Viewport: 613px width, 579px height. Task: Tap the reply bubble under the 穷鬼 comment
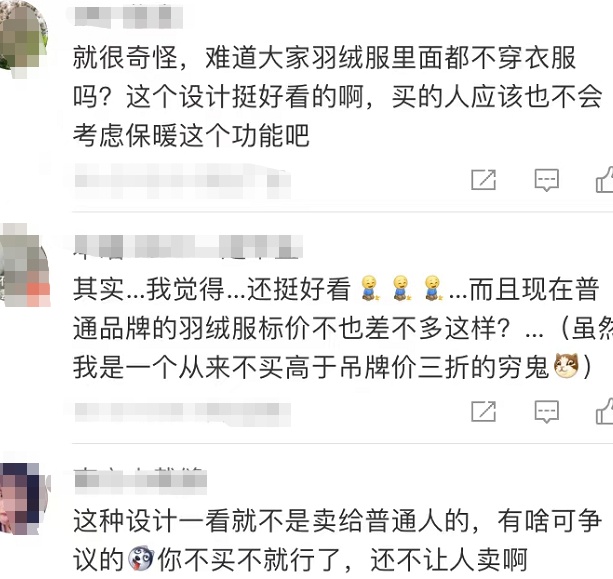tap(547, 411)
